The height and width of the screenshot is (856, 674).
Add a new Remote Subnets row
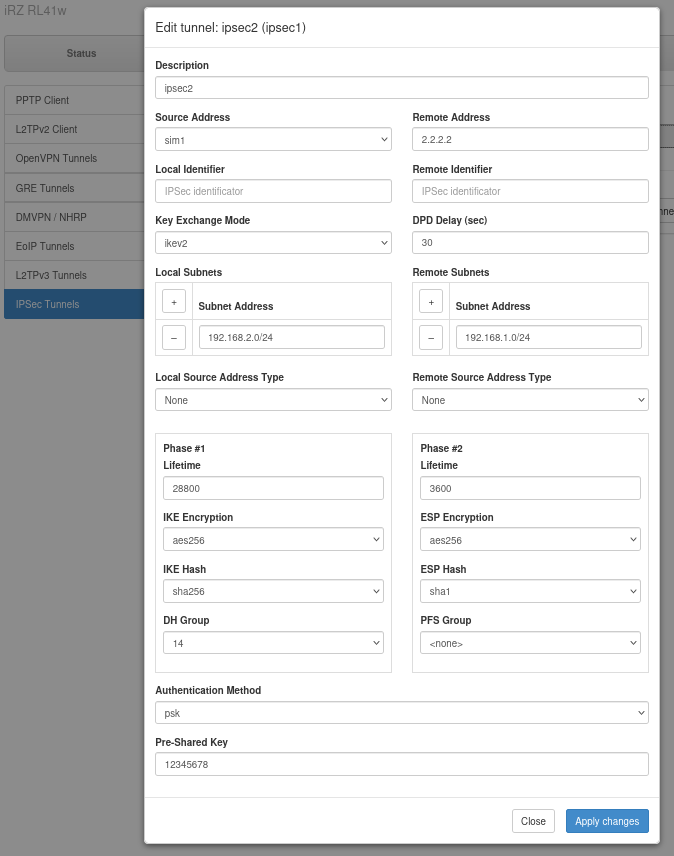tap(430, 301)
